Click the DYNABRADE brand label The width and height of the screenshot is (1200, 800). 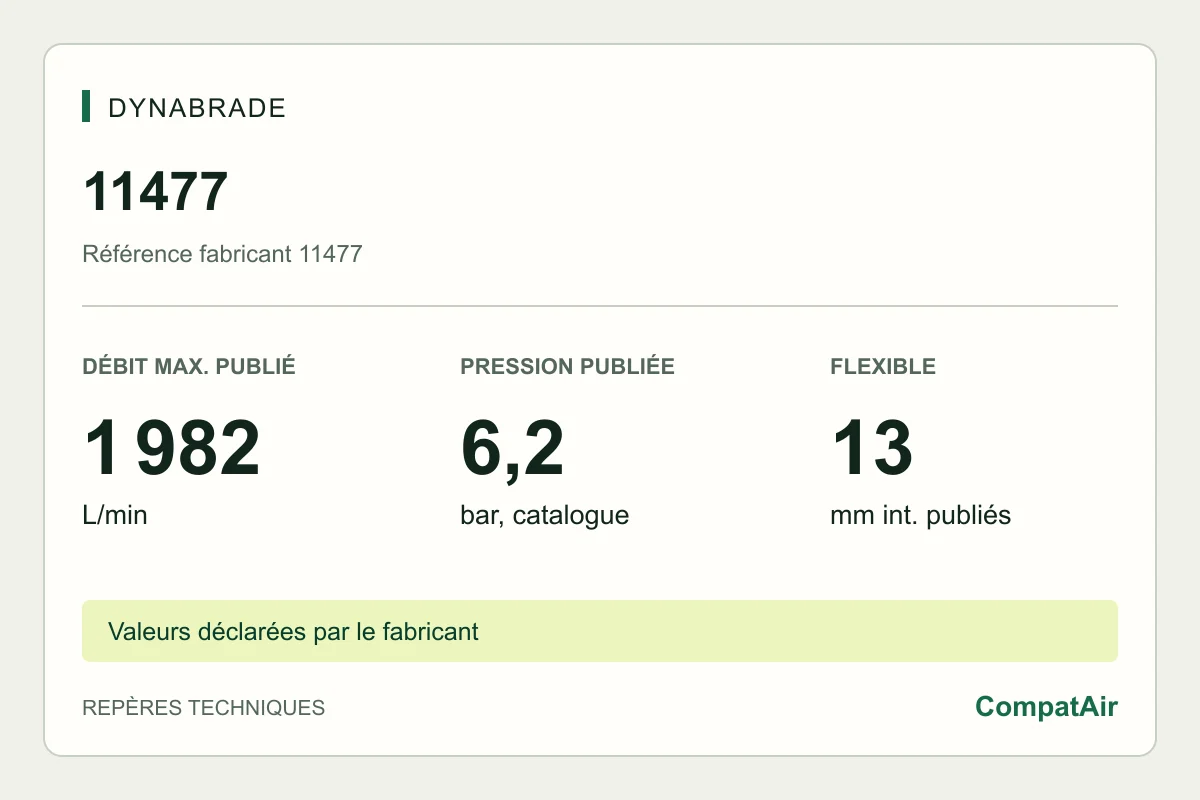click(197, 108)
